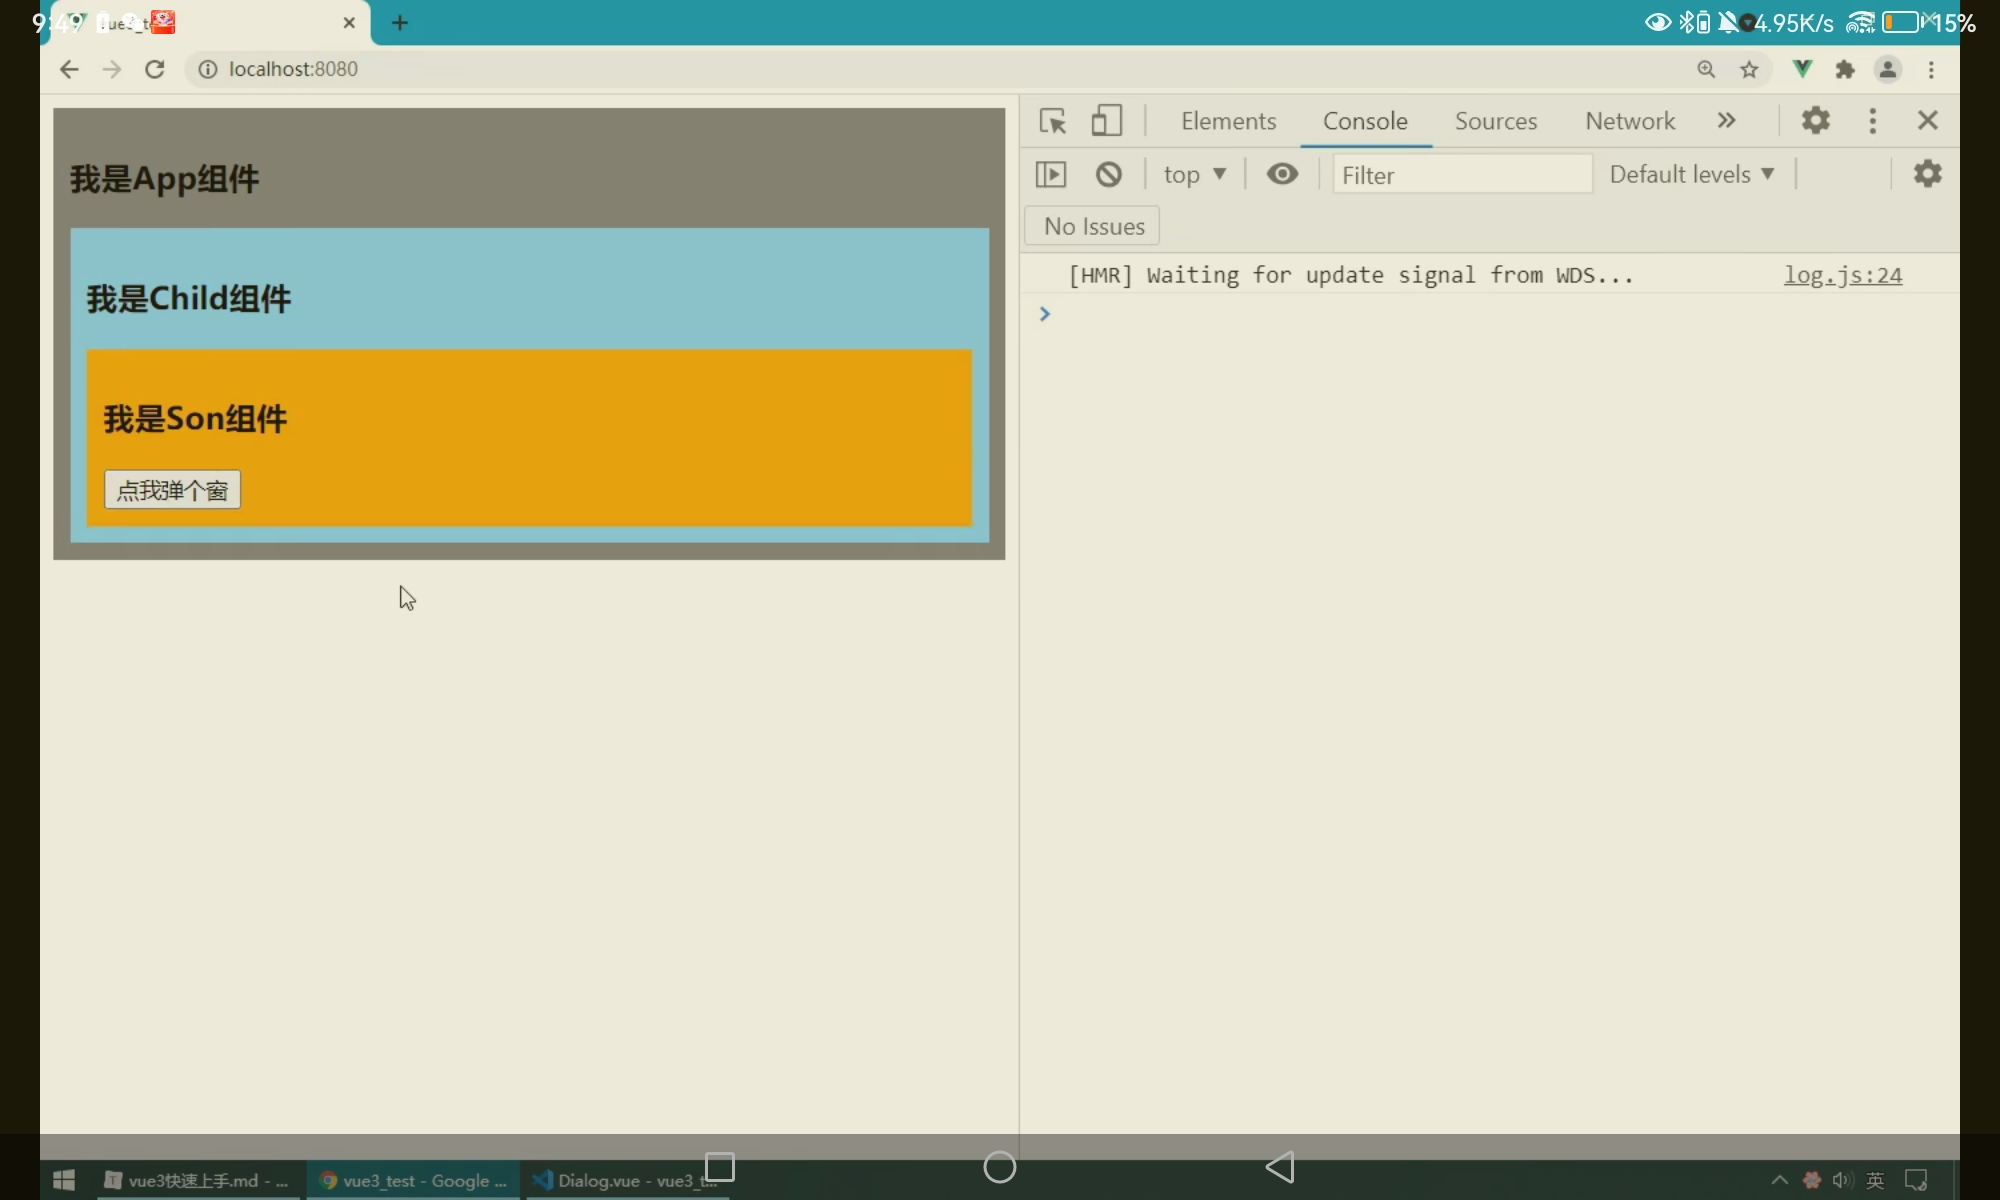Open the Default levels dropdown
2000x1200 pixels.
tap(1691, 174)
